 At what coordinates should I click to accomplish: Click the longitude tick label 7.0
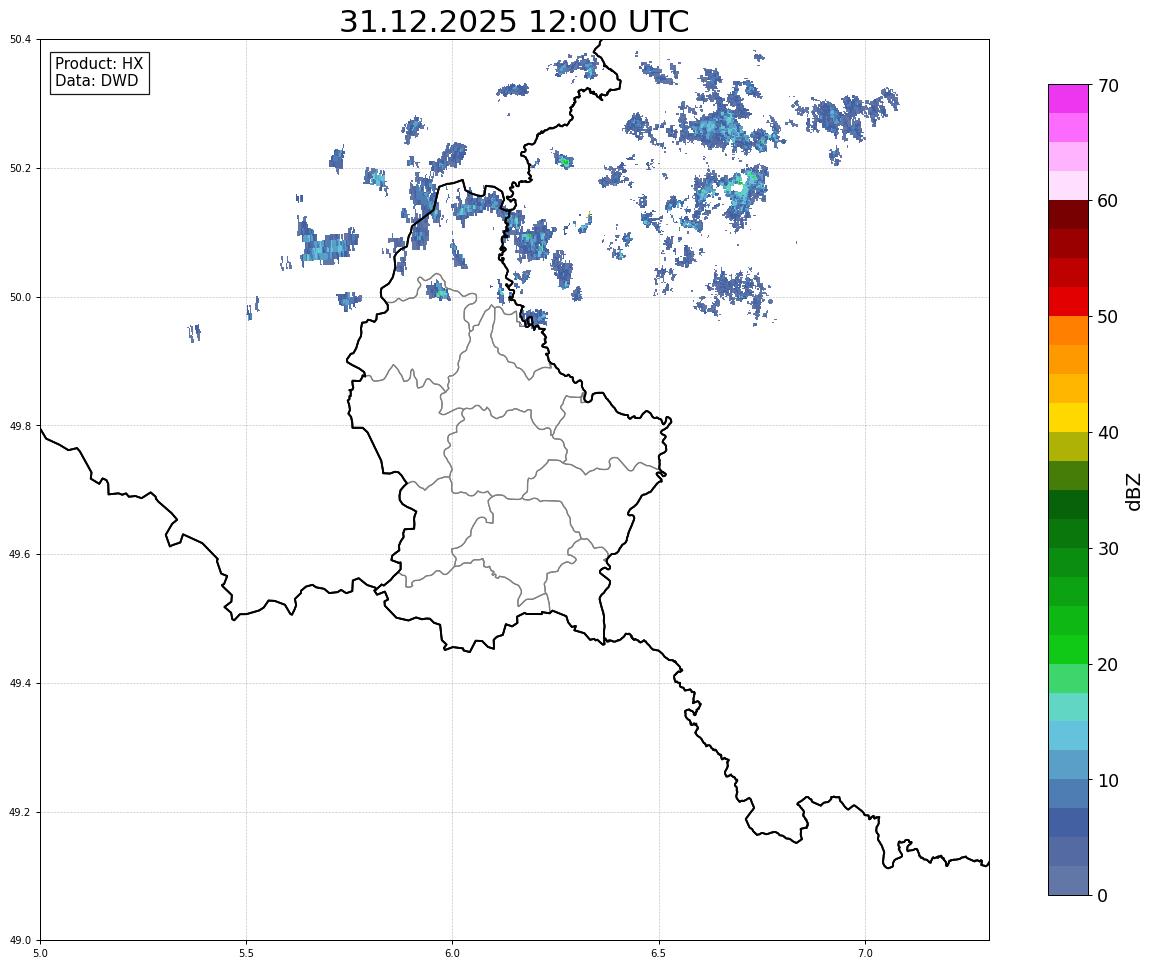pos(865,953)
